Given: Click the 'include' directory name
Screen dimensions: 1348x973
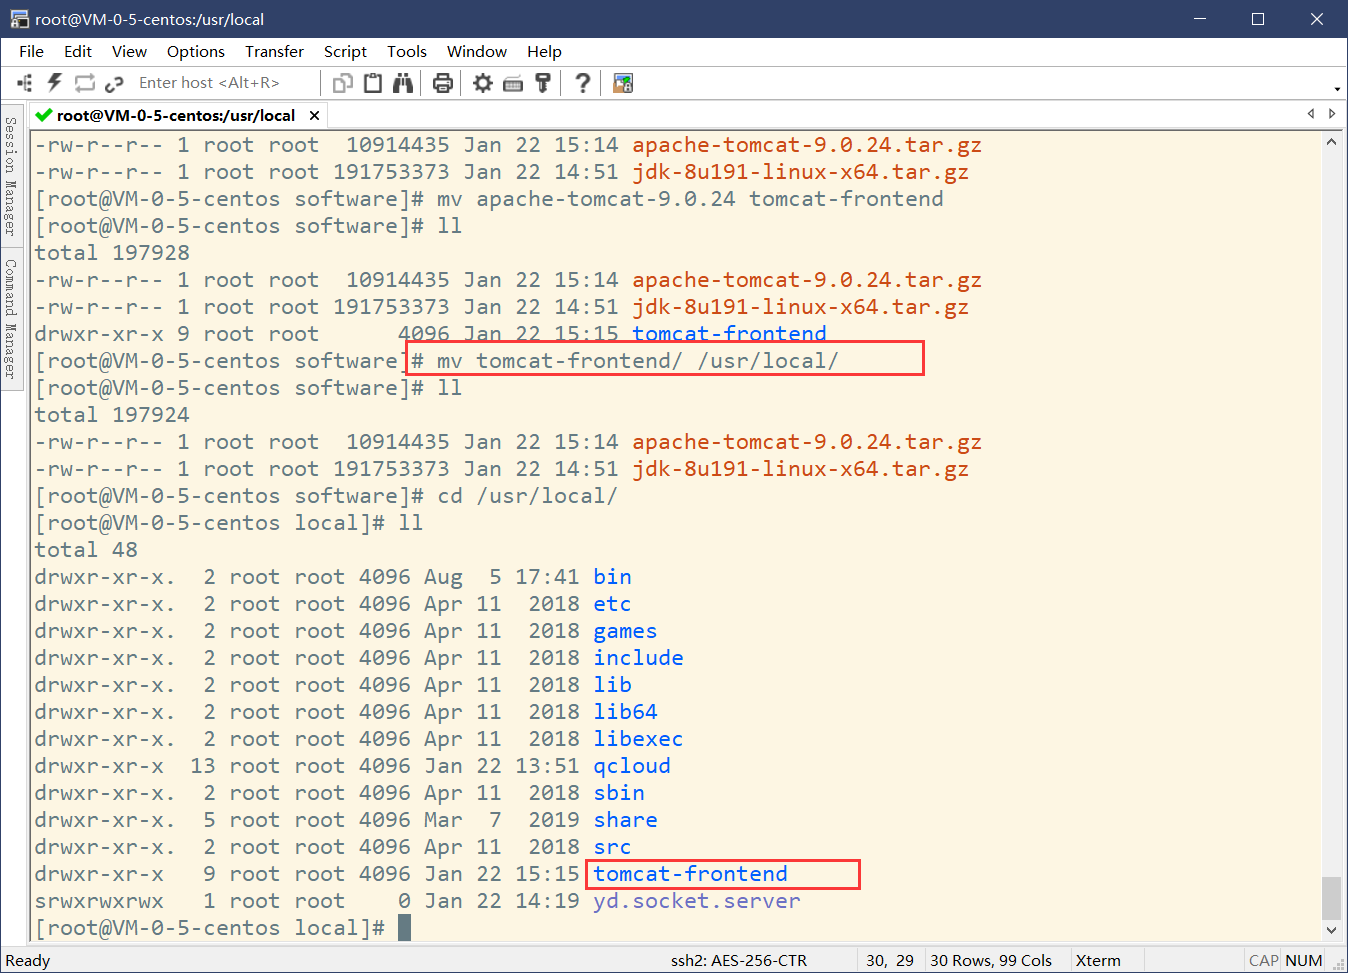Looking at the screenshot, I should tap(638, 658).
